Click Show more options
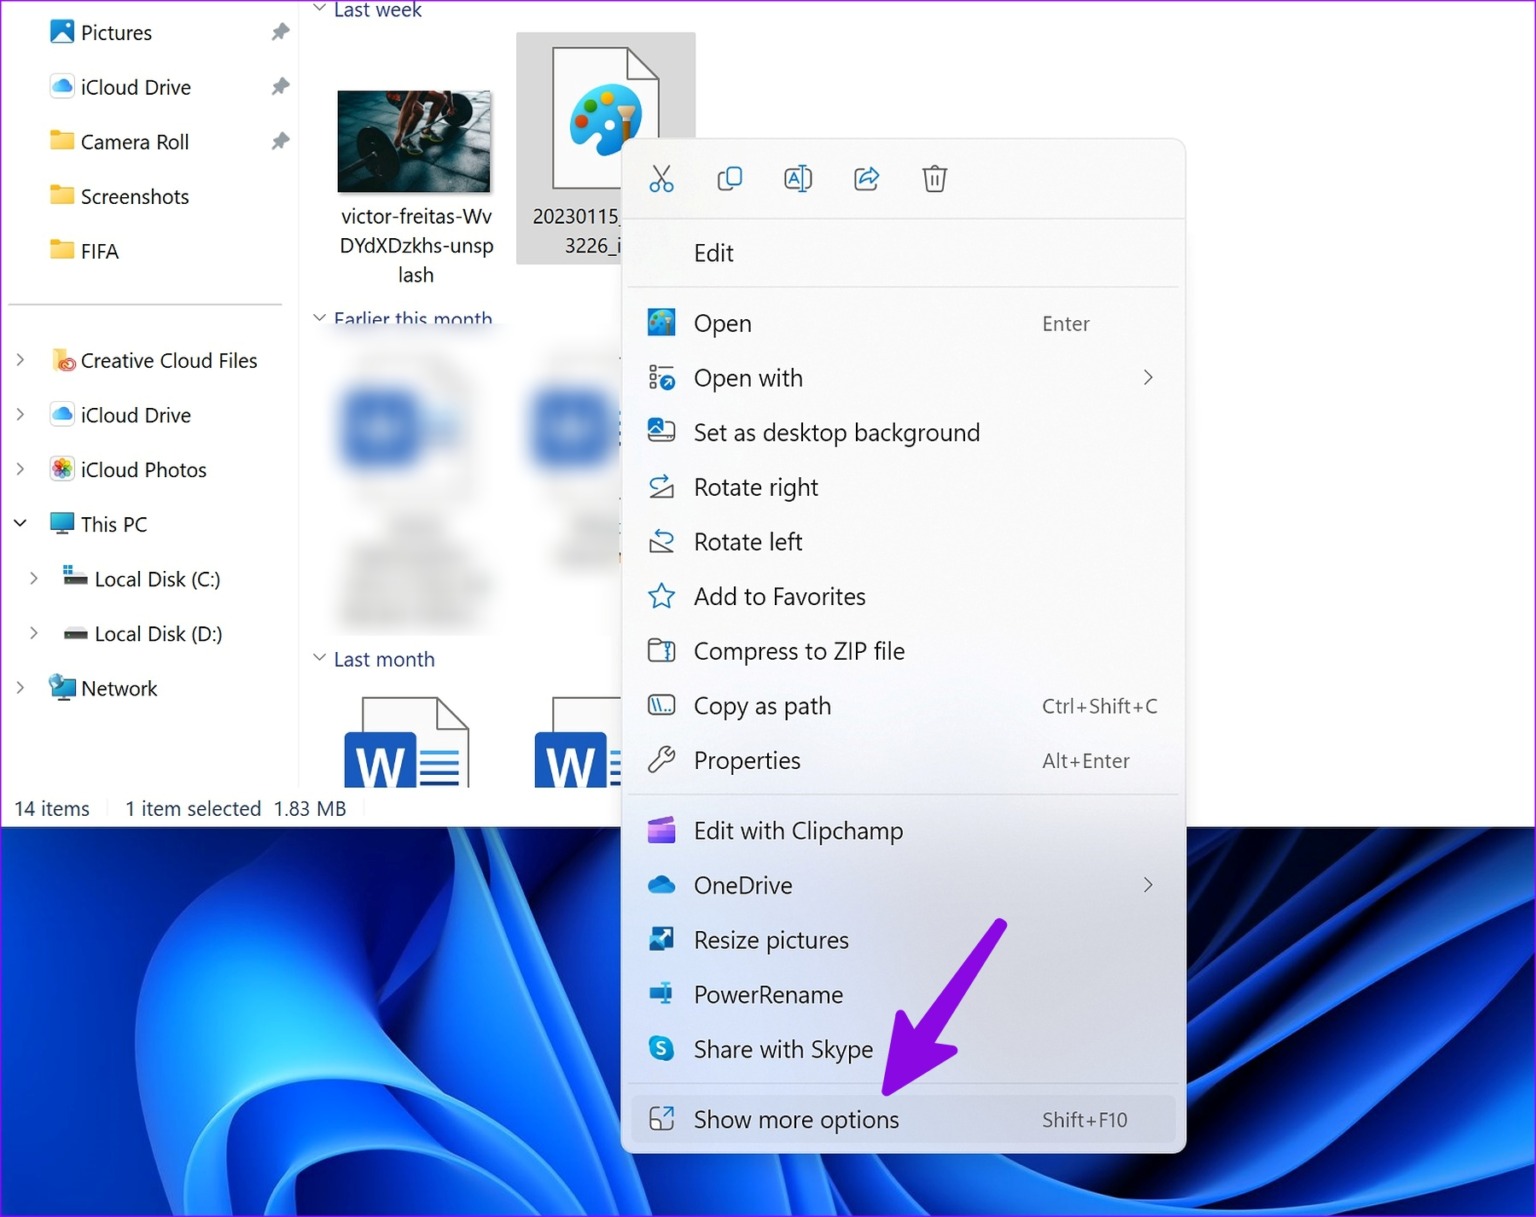1536x1217 pixels. (x=795, y=1119)
